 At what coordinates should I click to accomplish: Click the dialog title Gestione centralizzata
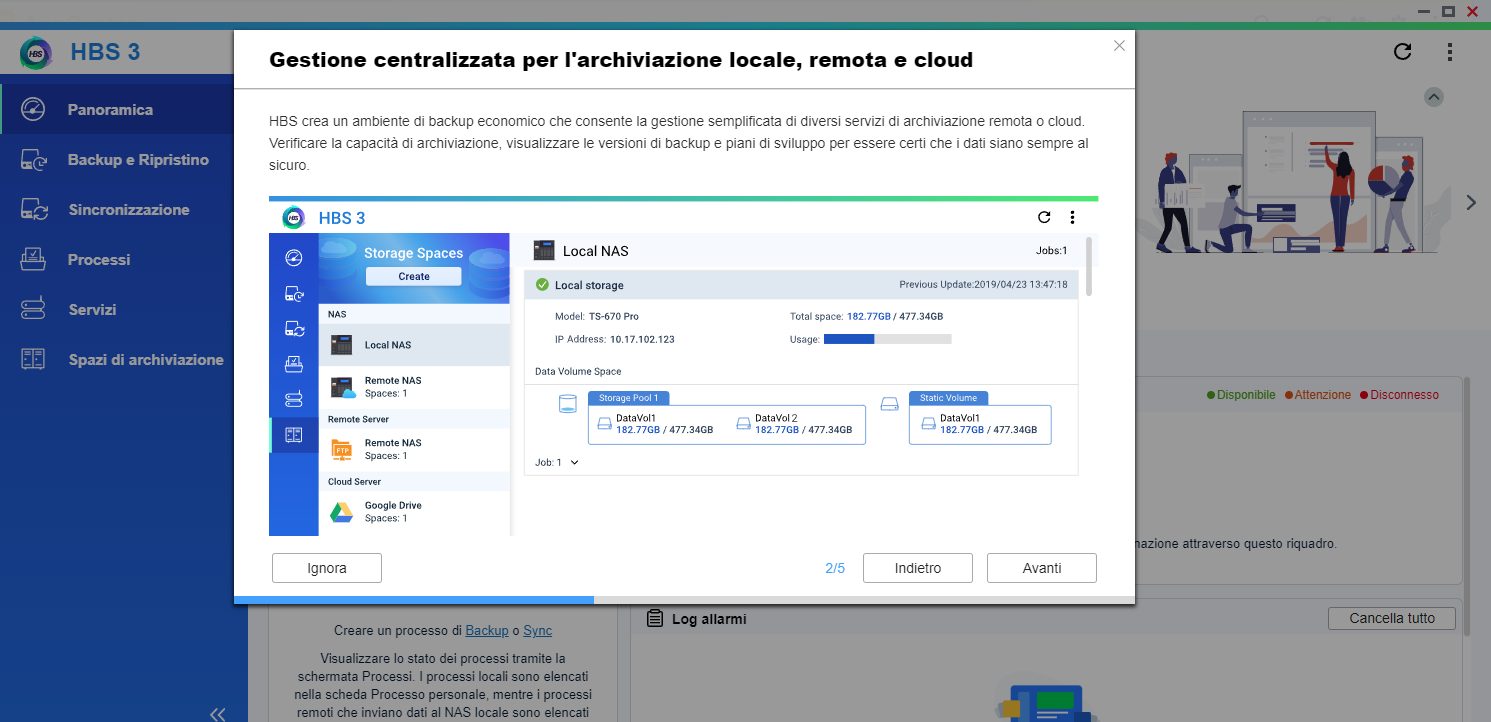[x=621, y=60]
